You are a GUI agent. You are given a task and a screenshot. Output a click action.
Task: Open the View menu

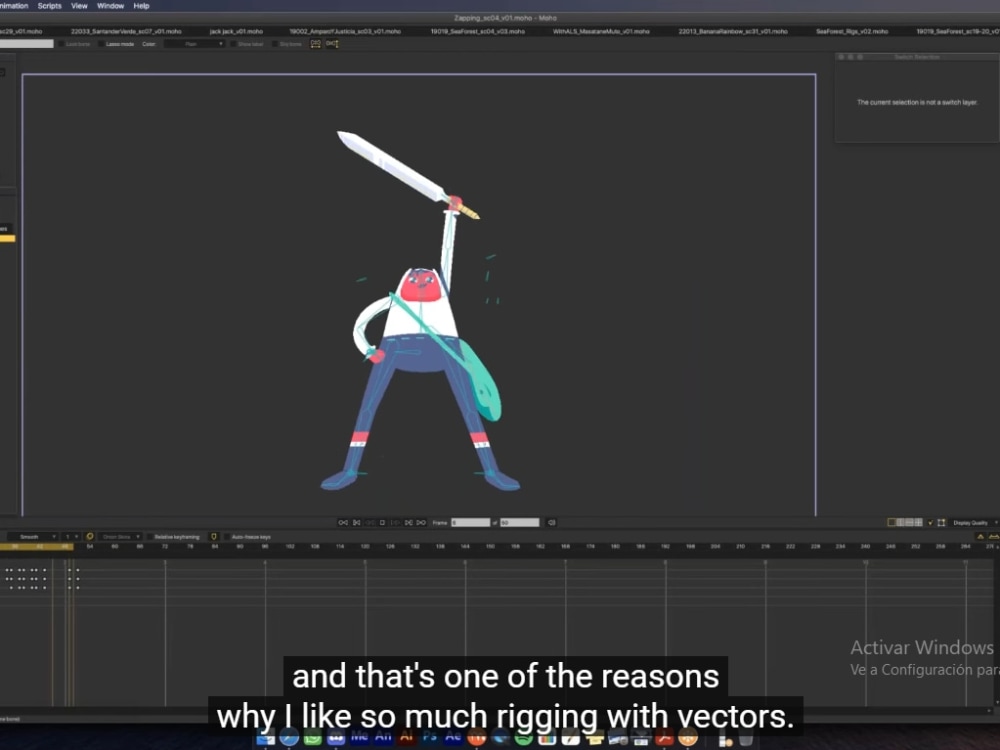(x=79, y=6)
